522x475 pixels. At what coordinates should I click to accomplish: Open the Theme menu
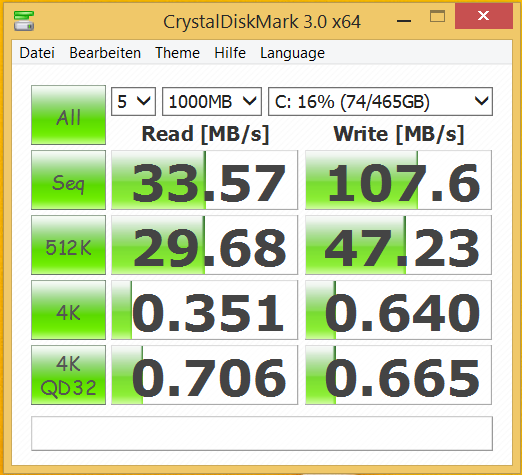tap(177, 53)
